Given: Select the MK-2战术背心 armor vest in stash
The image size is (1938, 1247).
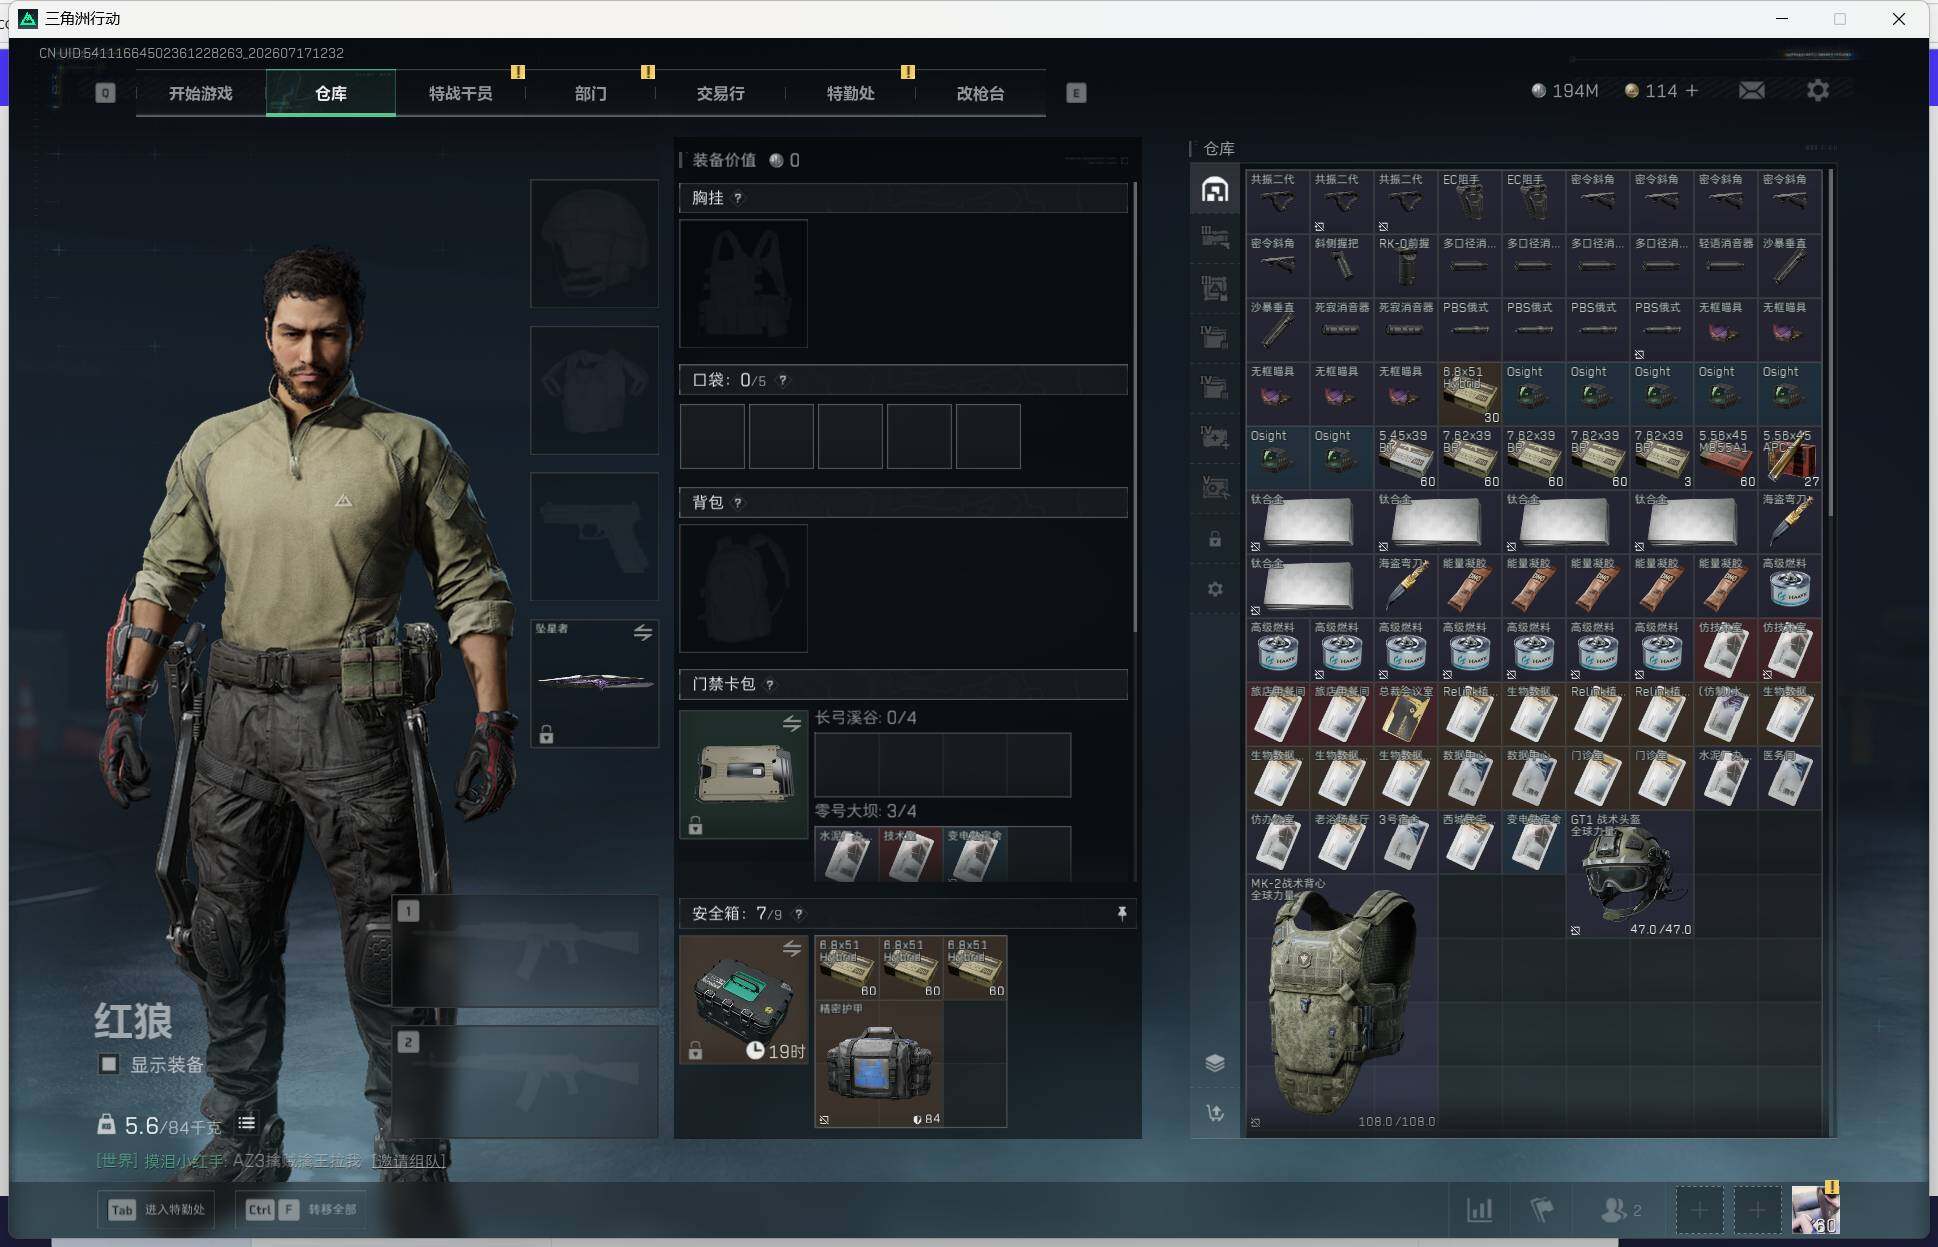Looking at the screenshot, I should tap(1341, 1003).
